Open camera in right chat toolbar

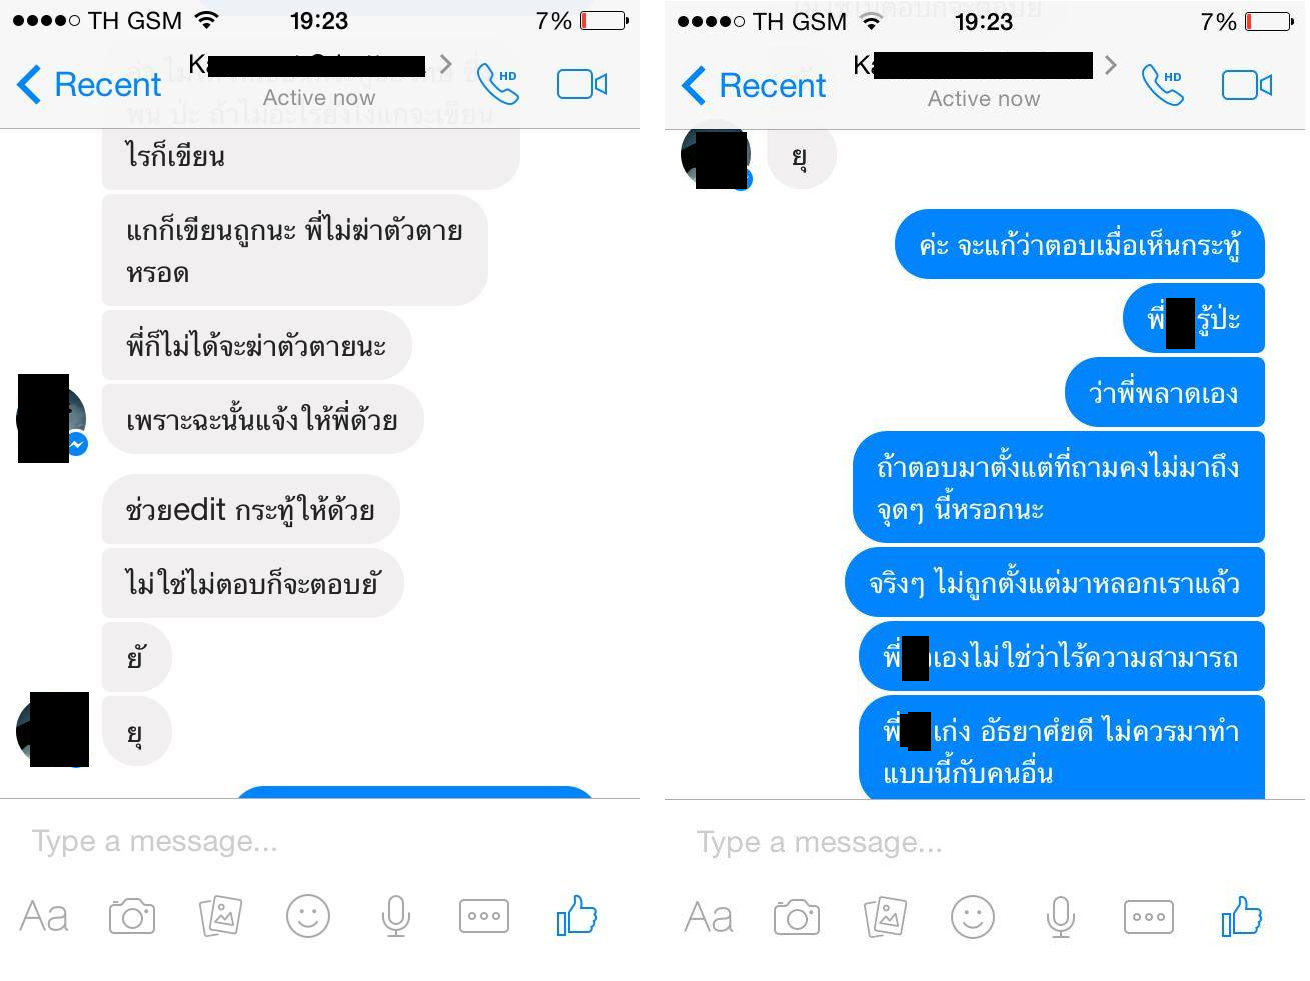[797, 917]
